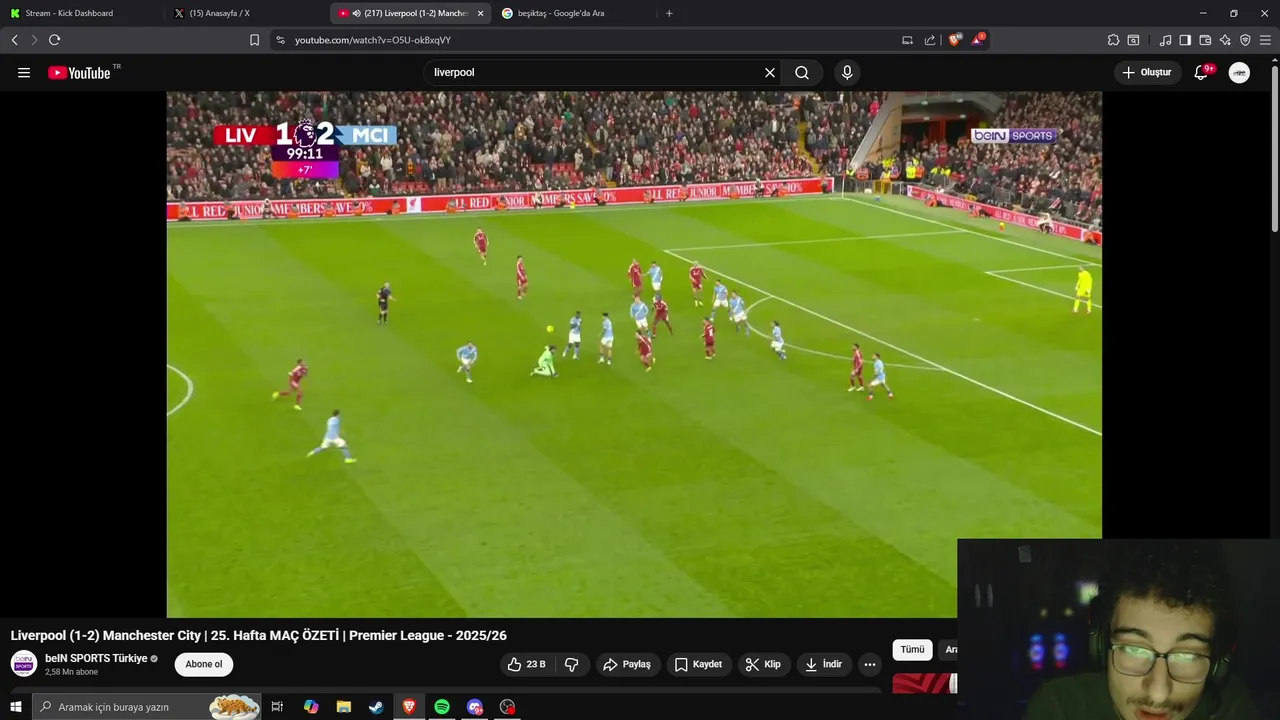The image size is (1280, 720).
Task: Open Brave Shields lion icon
Action: [954, 40]
